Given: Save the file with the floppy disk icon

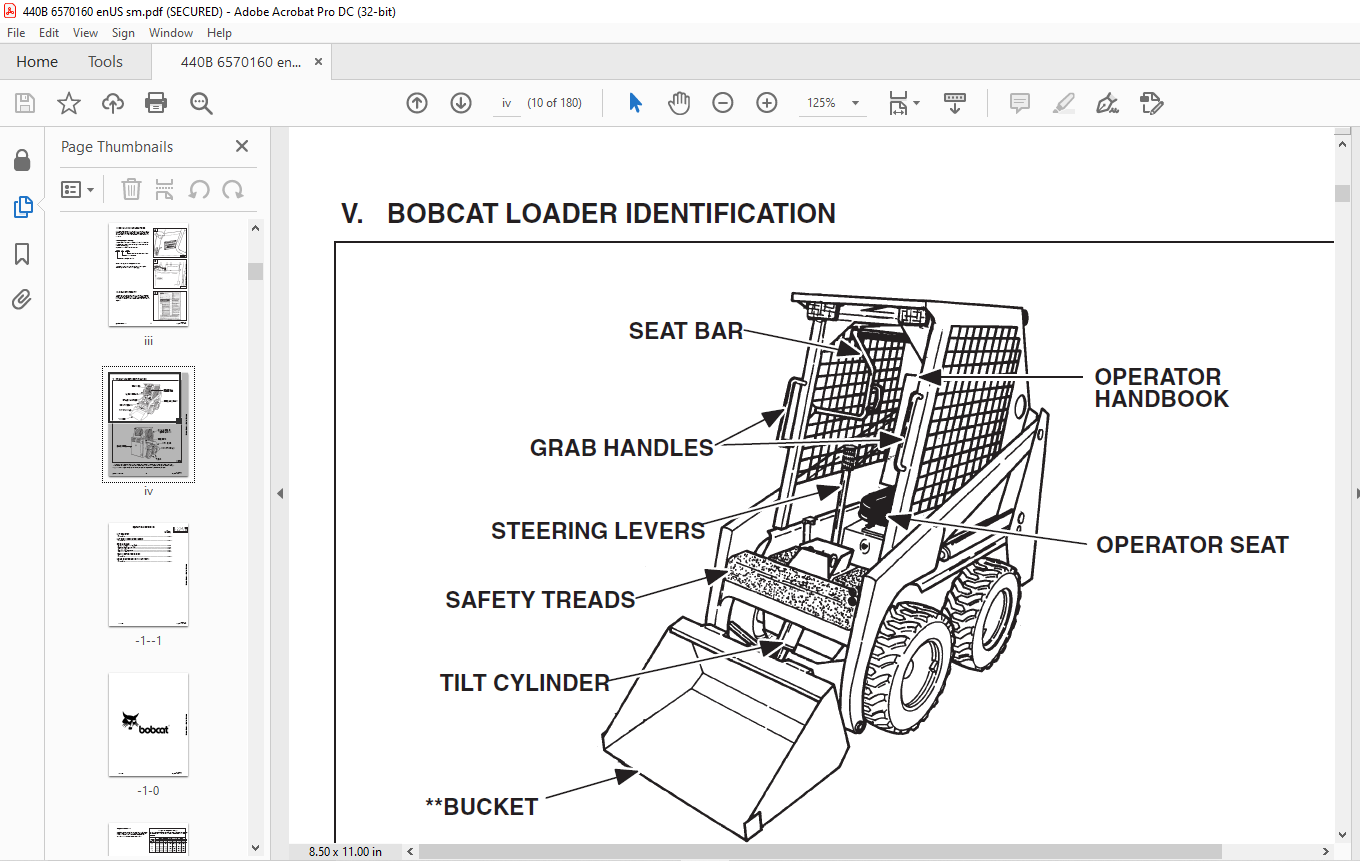Looking at the screenshot, I should pyautogui.click(x=25, y=103).
